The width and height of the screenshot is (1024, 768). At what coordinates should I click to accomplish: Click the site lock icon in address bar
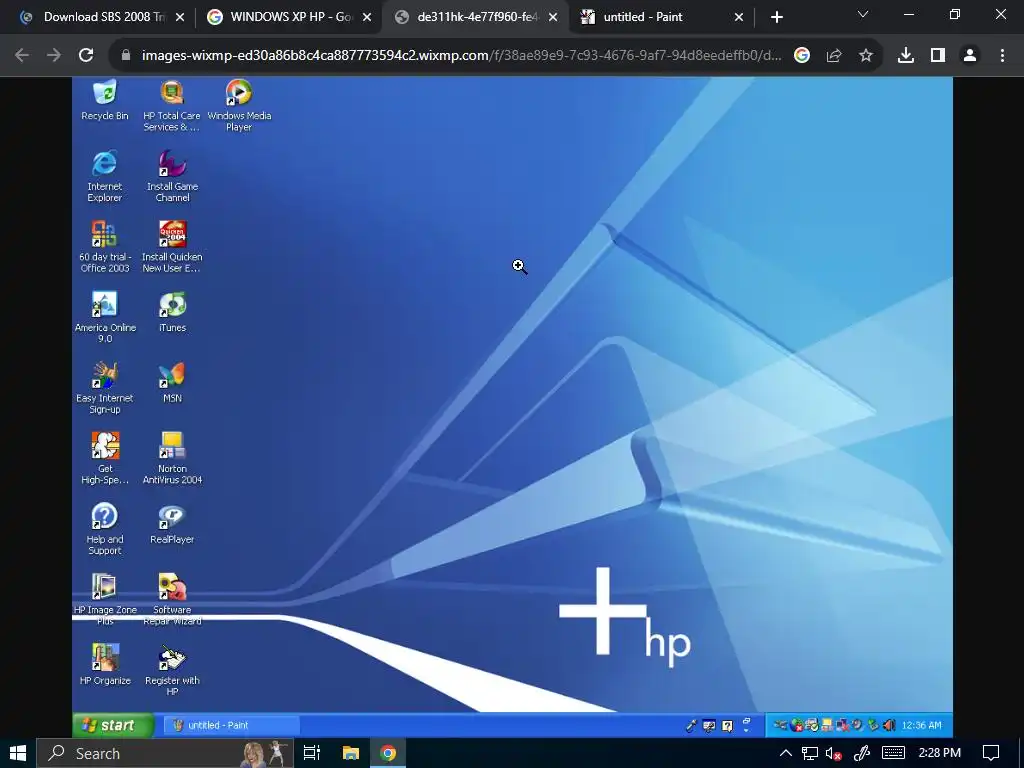(x=126, y=56)
